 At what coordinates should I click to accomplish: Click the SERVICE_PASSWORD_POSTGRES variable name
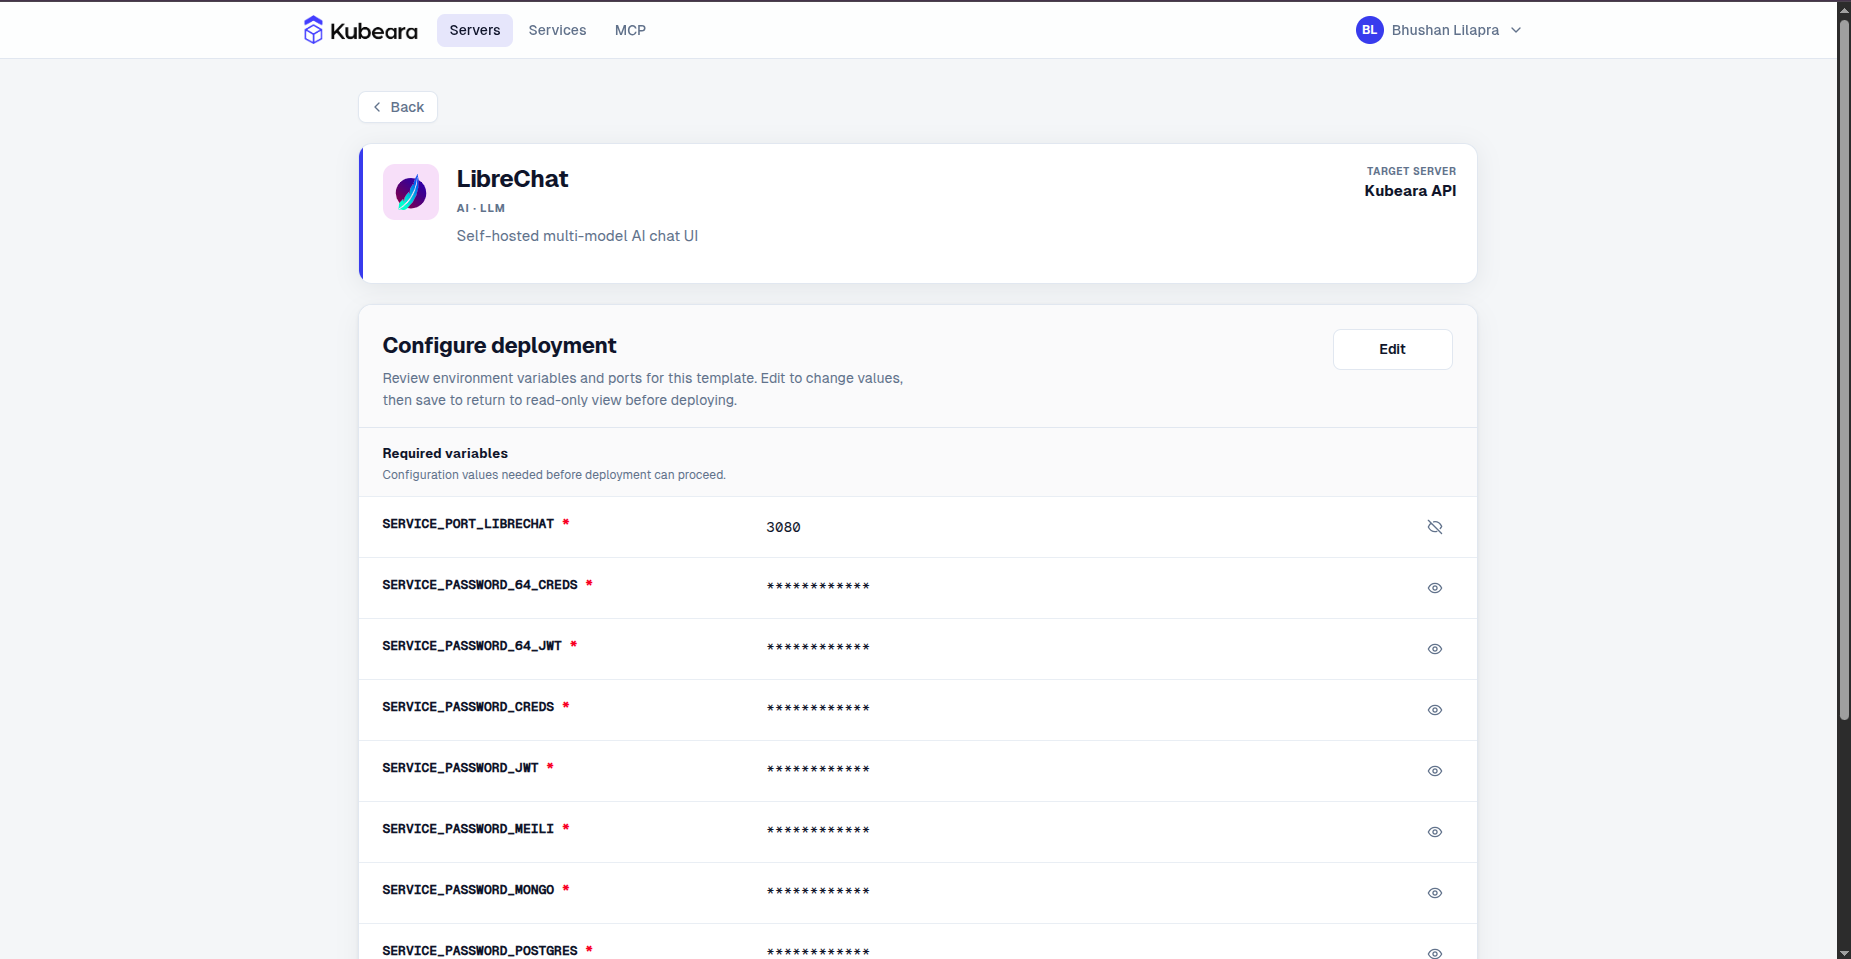480,951
